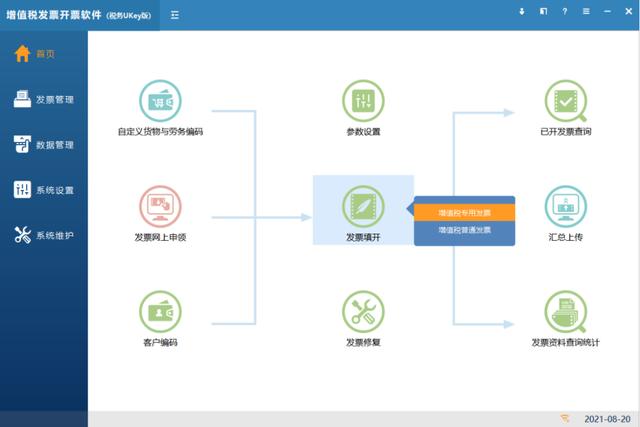The height and width of the screenshot is (427, 640).
Task: Expand 发票管理 in the sidebar
Action: pyautogui.click(x=43, y=99)
